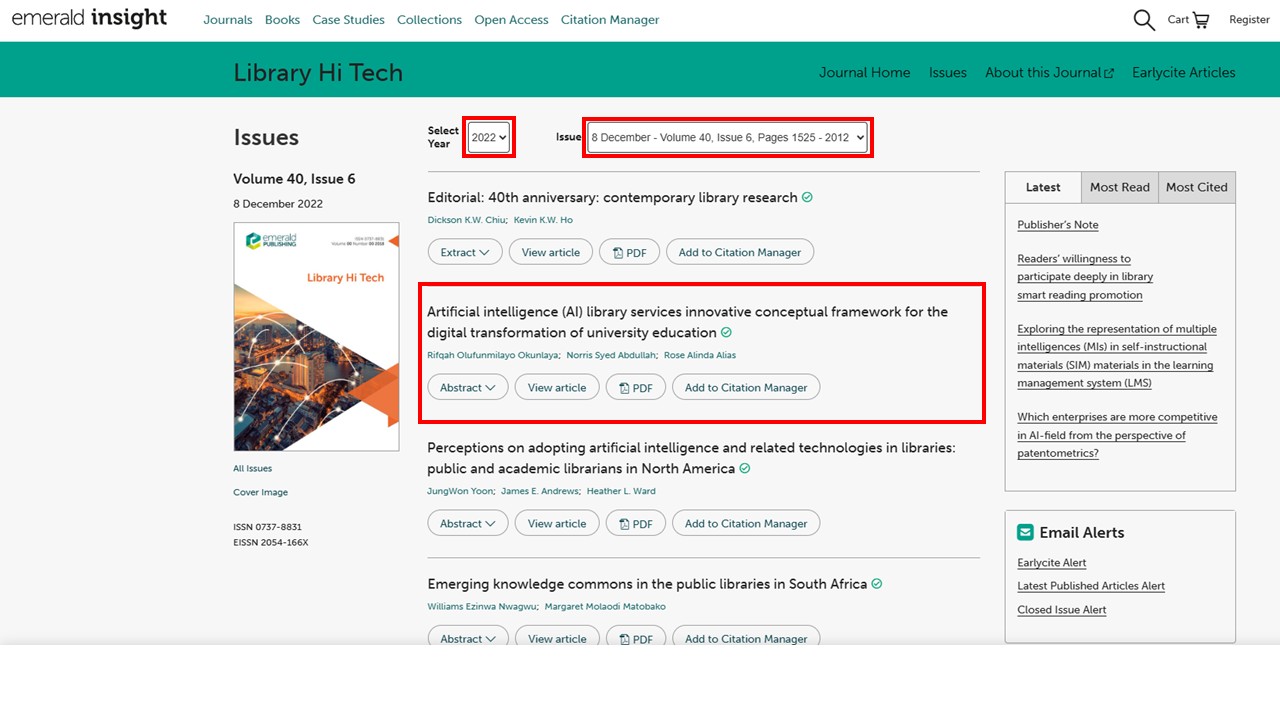
Task: Open Open Access in the top menu
Action: (x=511, y=20)
